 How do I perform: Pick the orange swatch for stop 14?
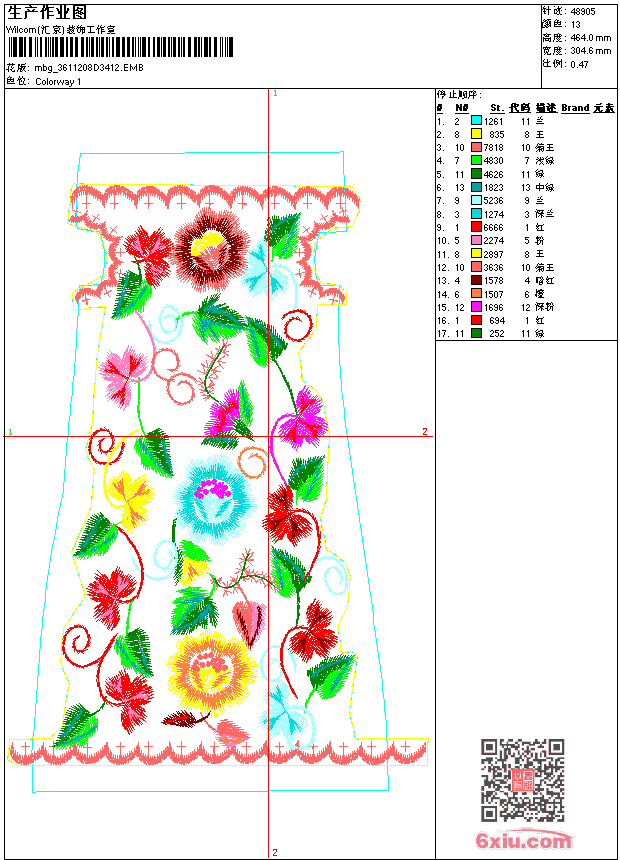pyautogui.click(x=476, y=293)
